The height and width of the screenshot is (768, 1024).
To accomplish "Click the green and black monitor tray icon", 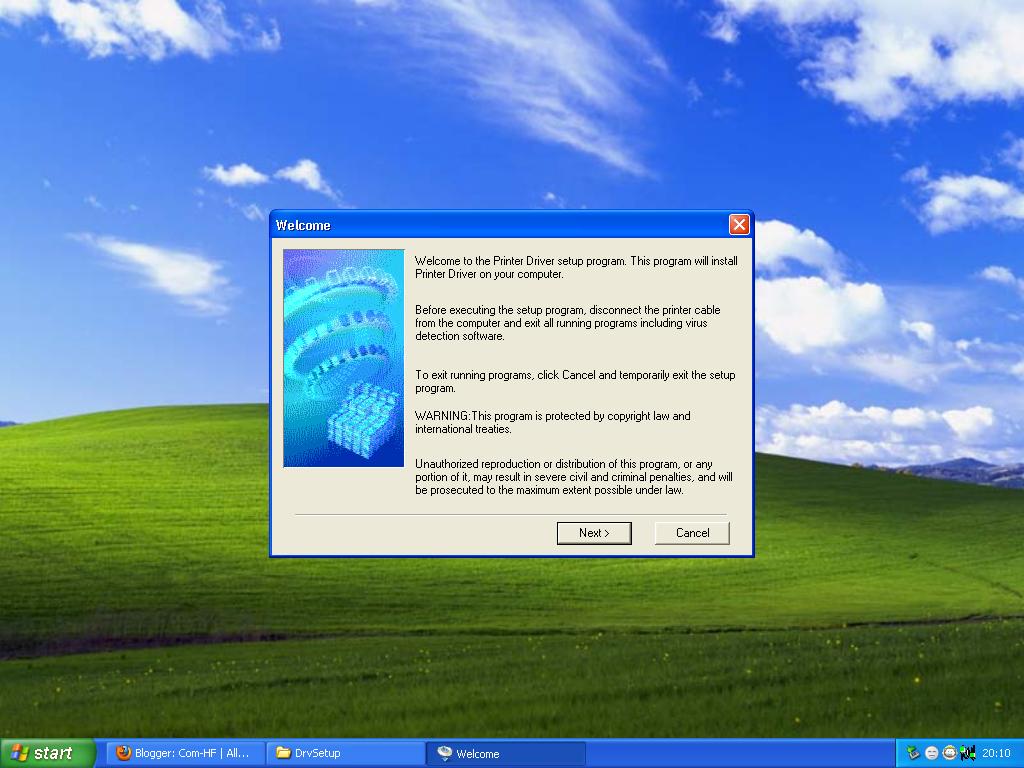I will (x=968, y=754).
